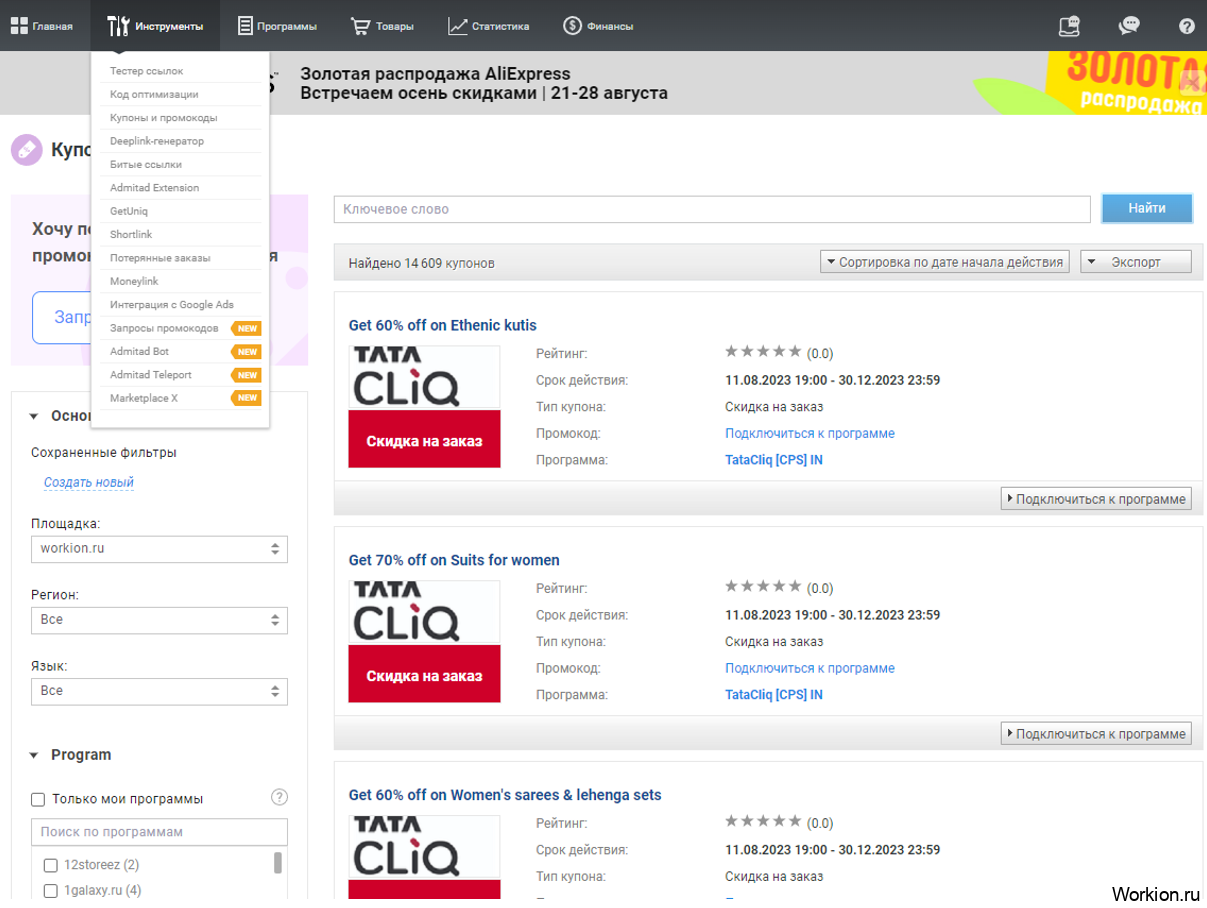
Task: Click the Ключевое слово search field
Action: (712, 209)
